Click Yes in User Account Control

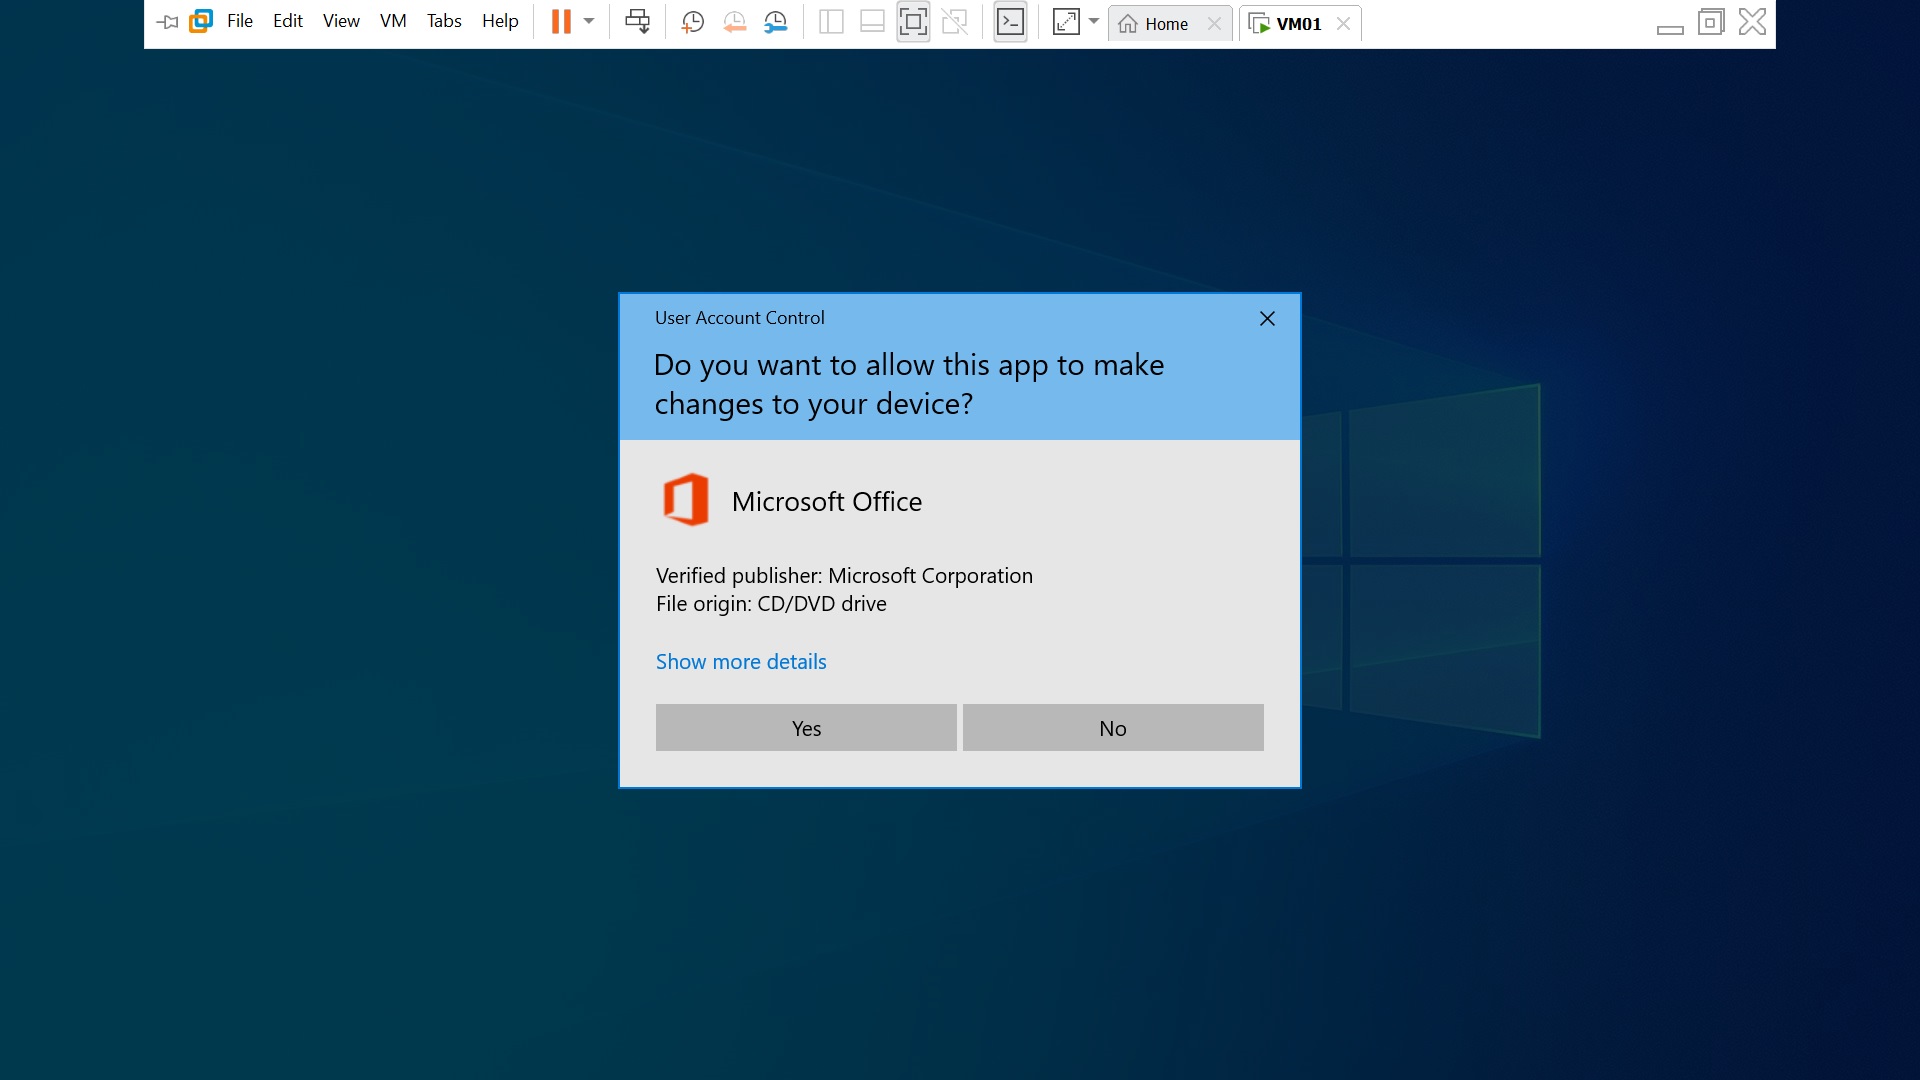point(806,728)
